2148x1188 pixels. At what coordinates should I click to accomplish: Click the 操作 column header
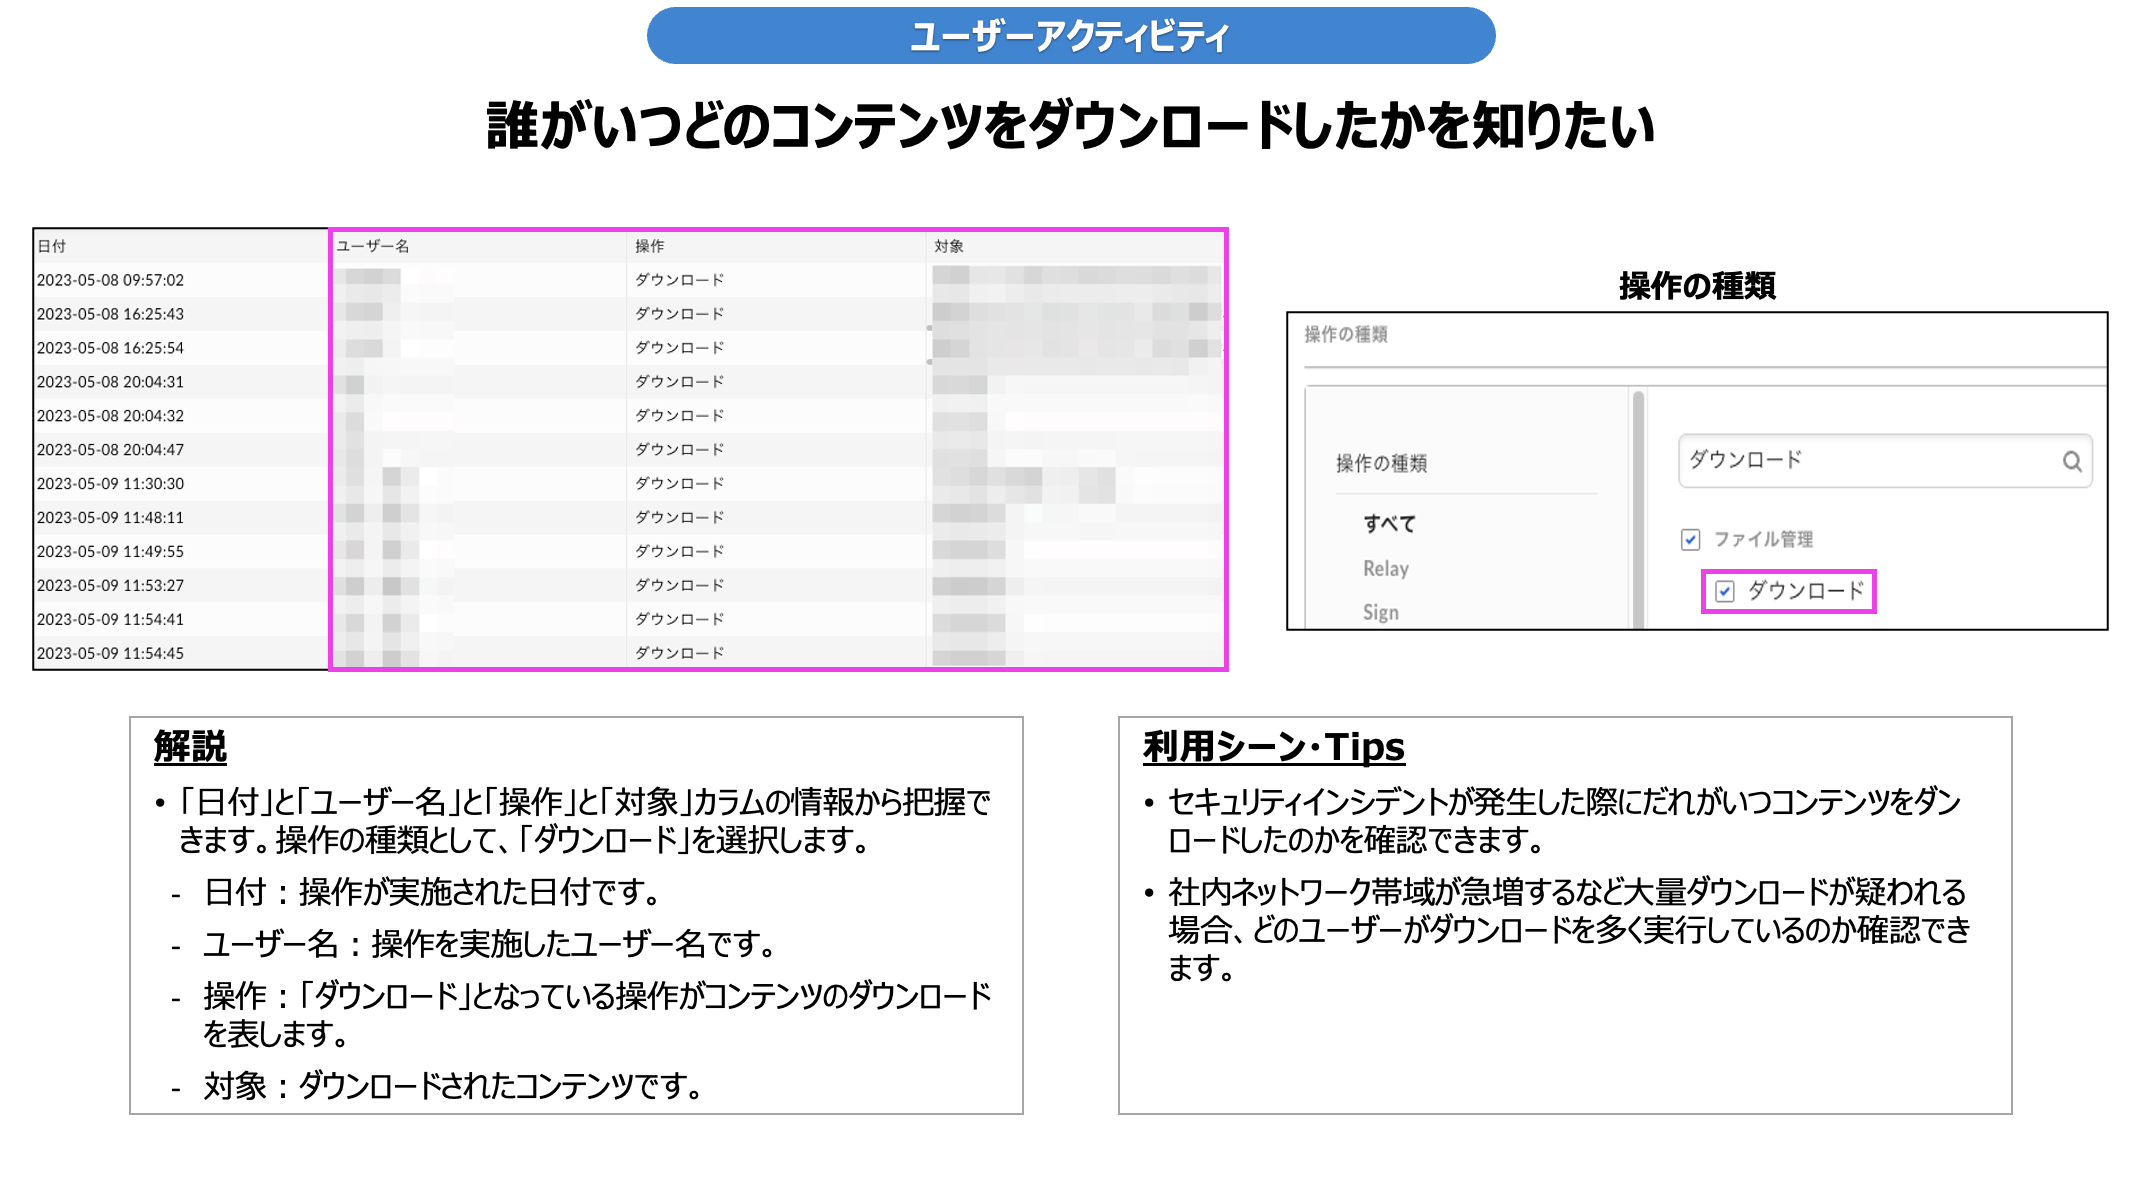[649, 246]
